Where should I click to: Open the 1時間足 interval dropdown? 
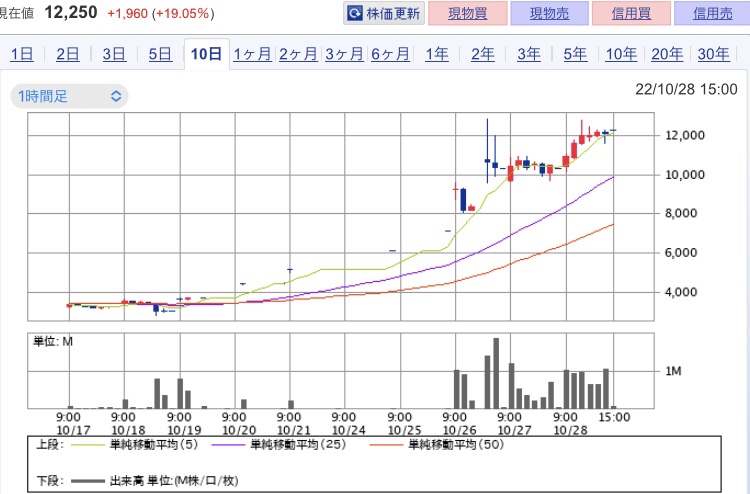69,96
